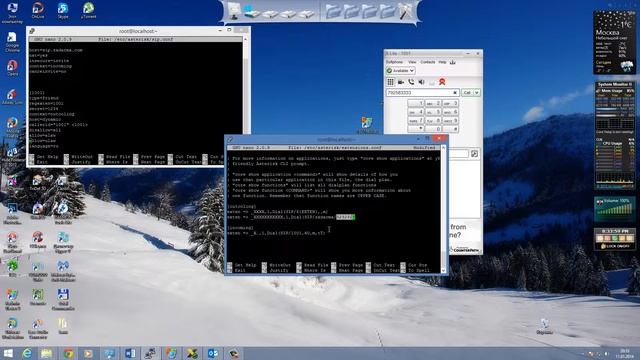Screen dimensions: 640x360
Task: Click the System Monitor gadget
Action: [615, 136]
